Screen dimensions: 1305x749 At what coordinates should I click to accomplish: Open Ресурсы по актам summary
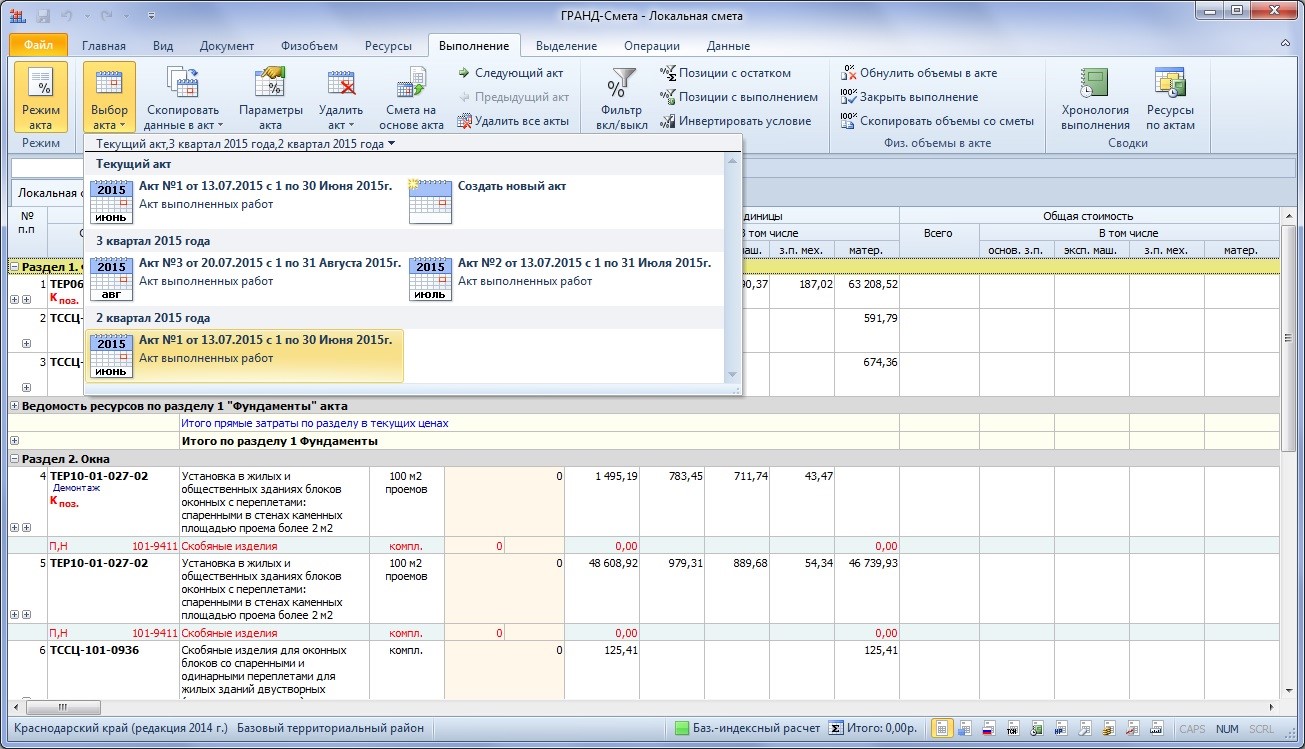tap(1170, 97)
